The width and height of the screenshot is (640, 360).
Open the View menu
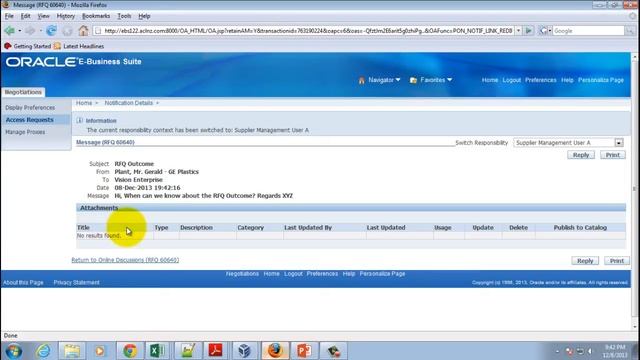pos(43,16)
